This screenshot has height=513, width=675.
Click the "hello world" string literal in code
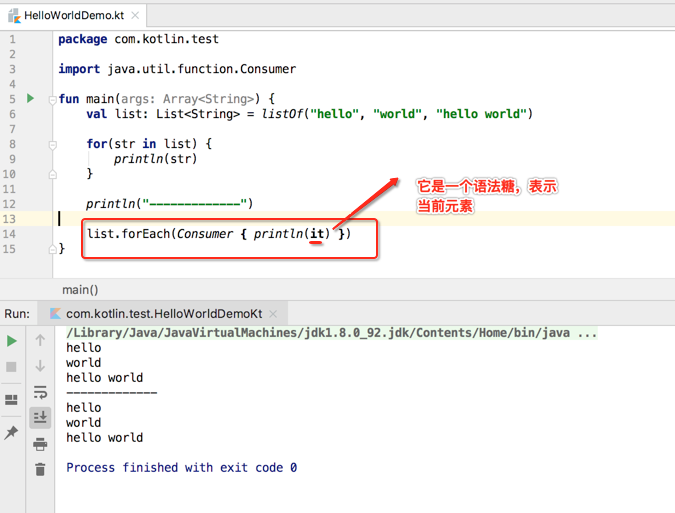tap(481, 114)
